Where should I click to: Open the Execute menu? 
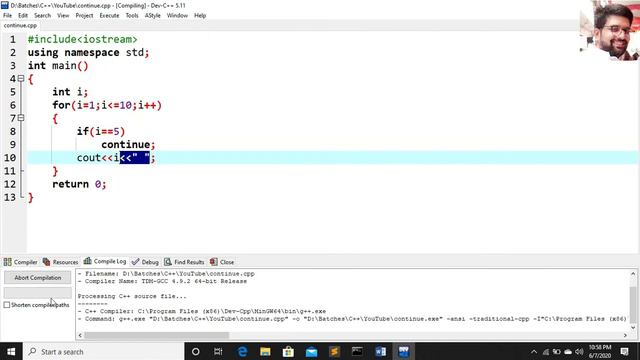109,16
